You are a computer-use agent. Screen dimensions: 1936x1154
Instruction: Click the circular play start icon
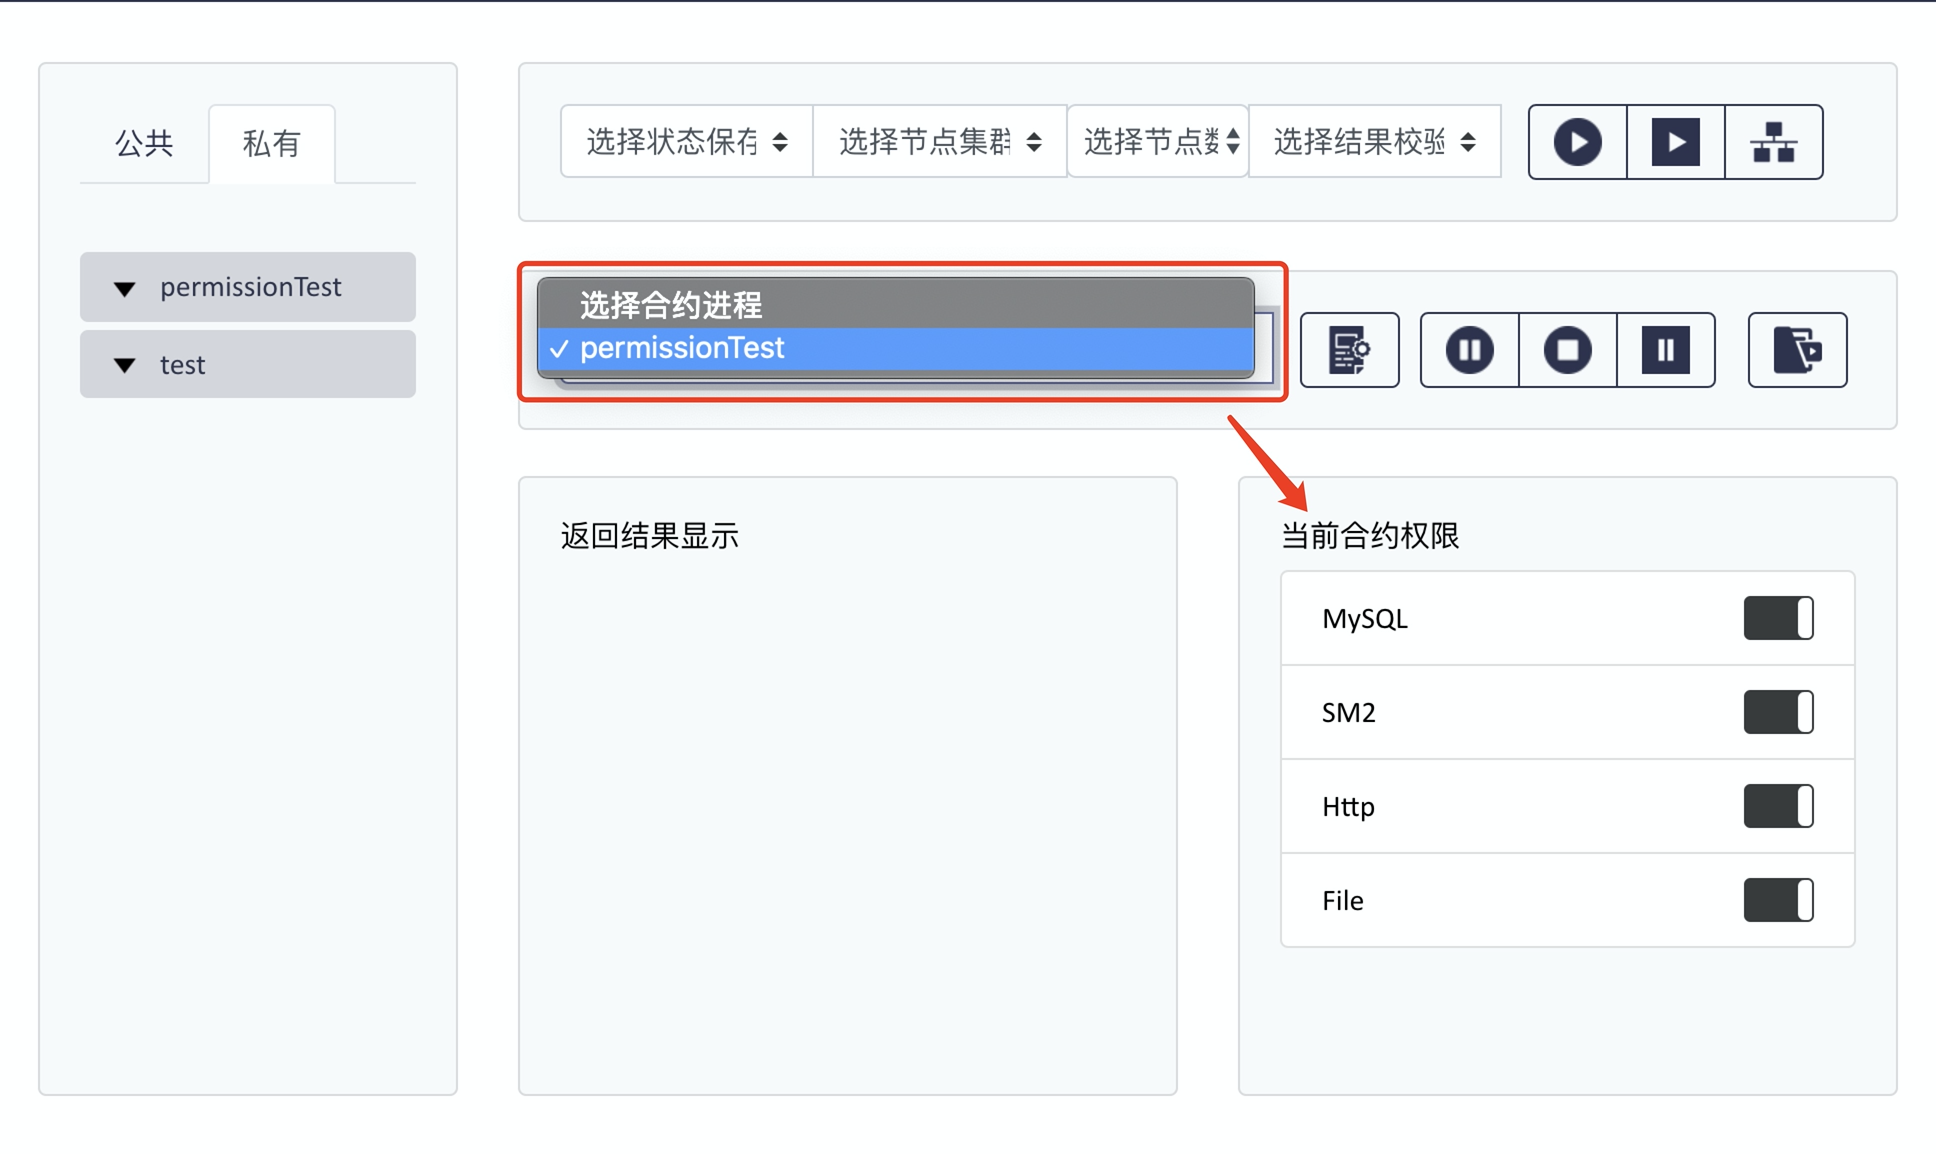(1577, 142)
